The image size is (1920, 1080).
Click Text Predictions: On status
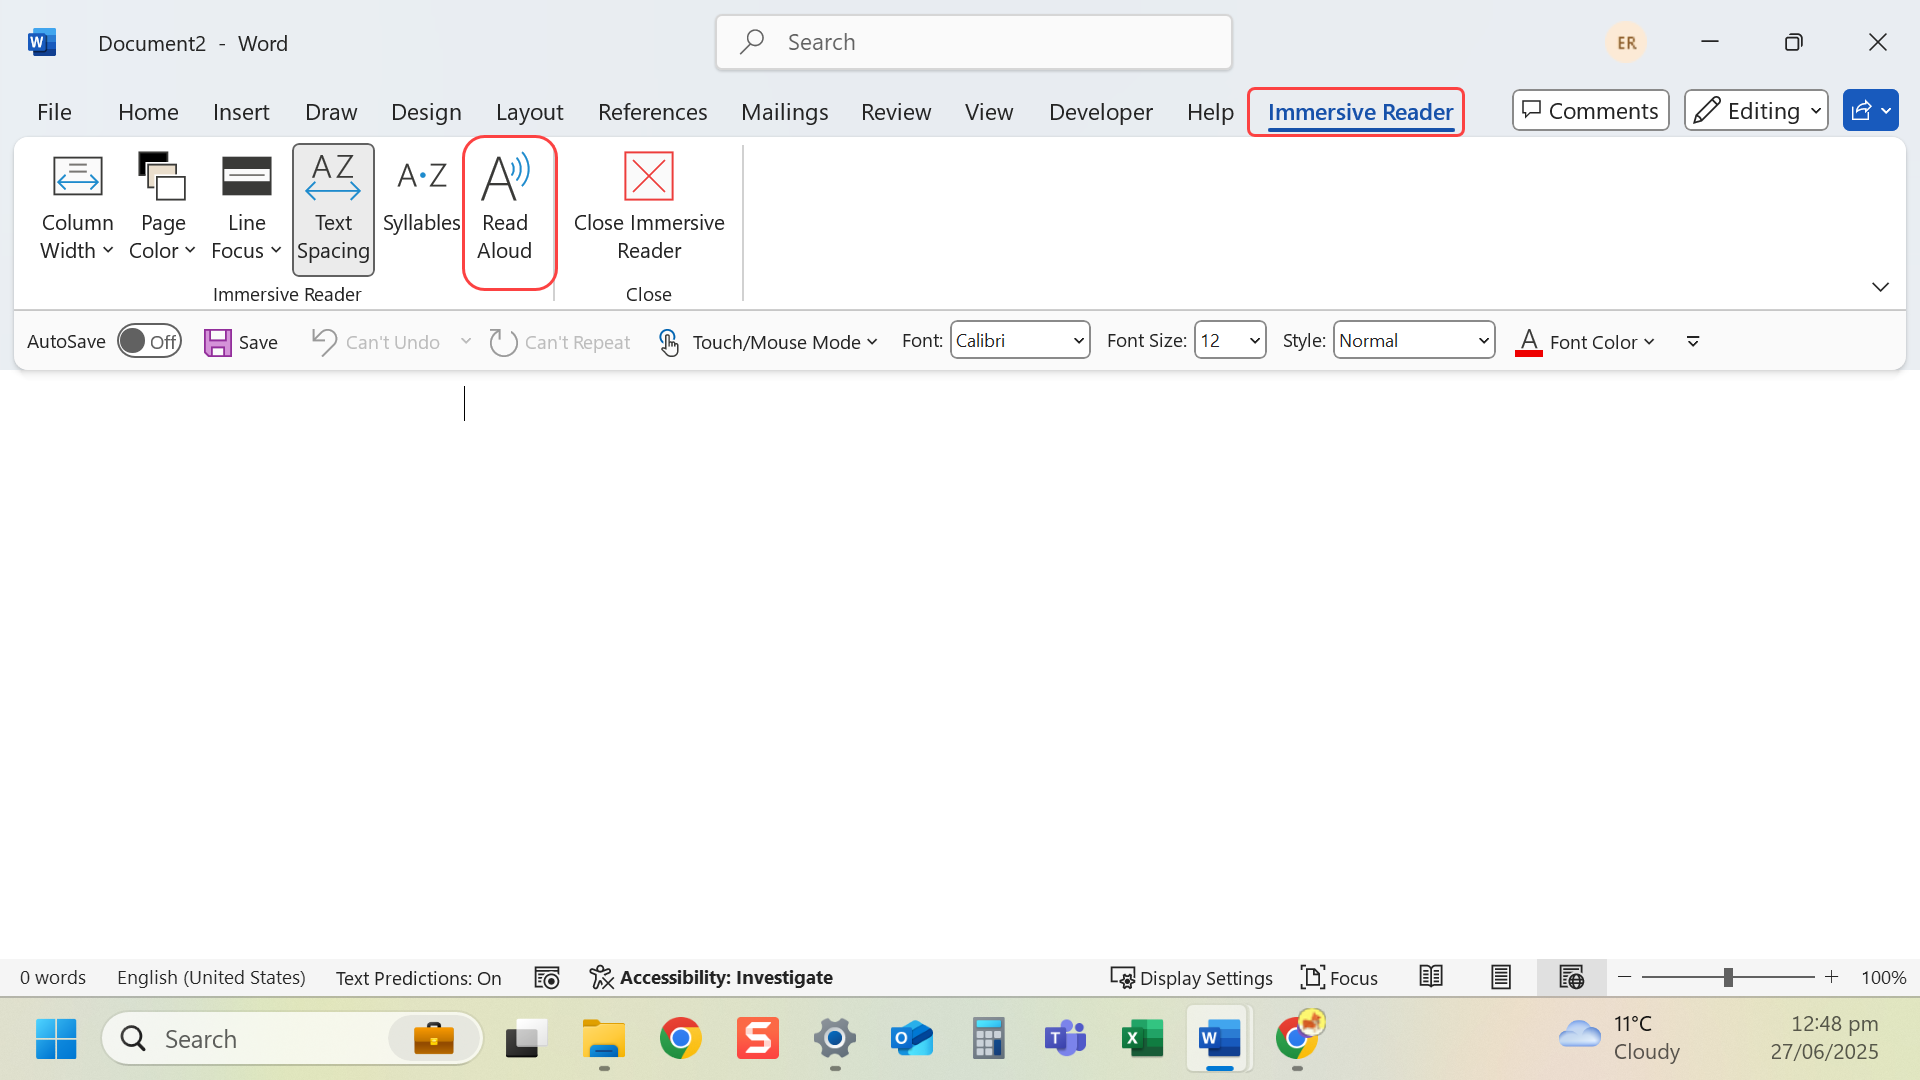pos(418,977)
